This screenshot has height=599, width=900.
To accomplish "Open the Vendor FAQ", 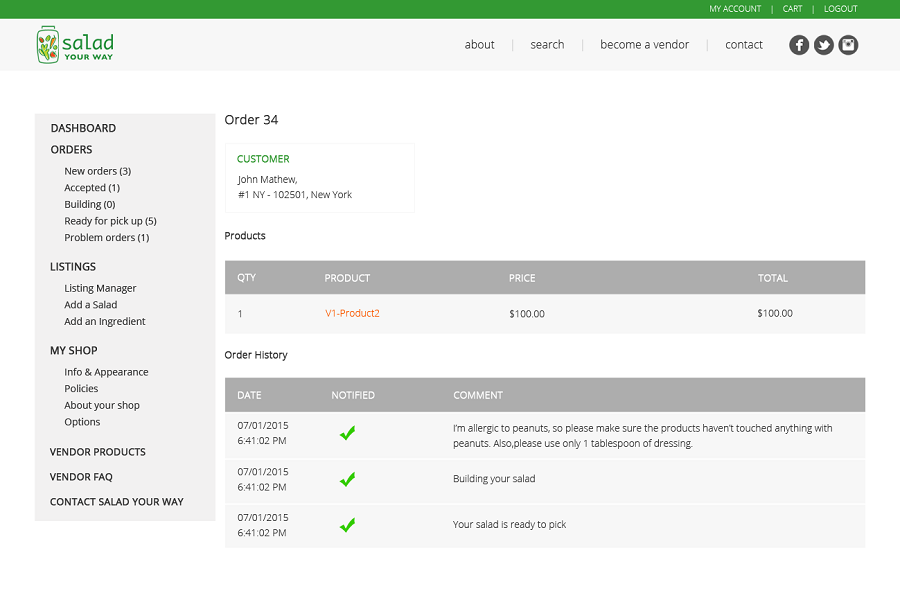I will [x=81, y=477].
